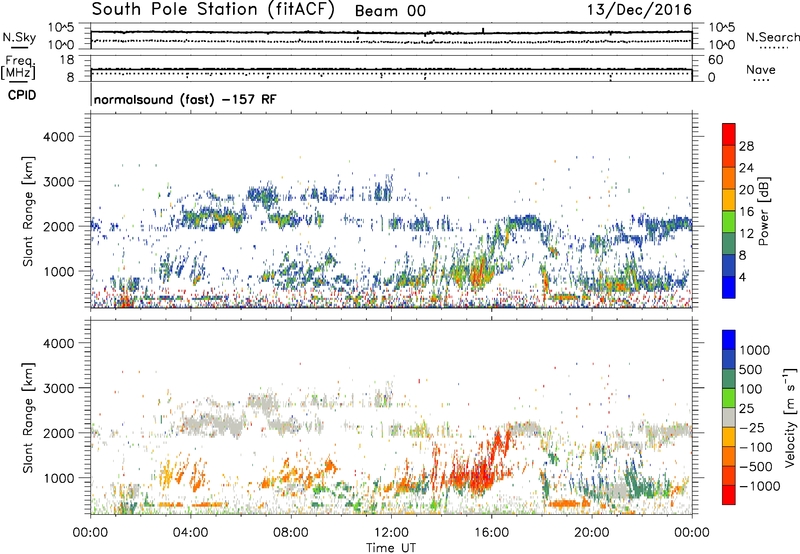The image size is (800, 554).
Task: Click '500' on the velocity scale
Action: coord(750,370)
